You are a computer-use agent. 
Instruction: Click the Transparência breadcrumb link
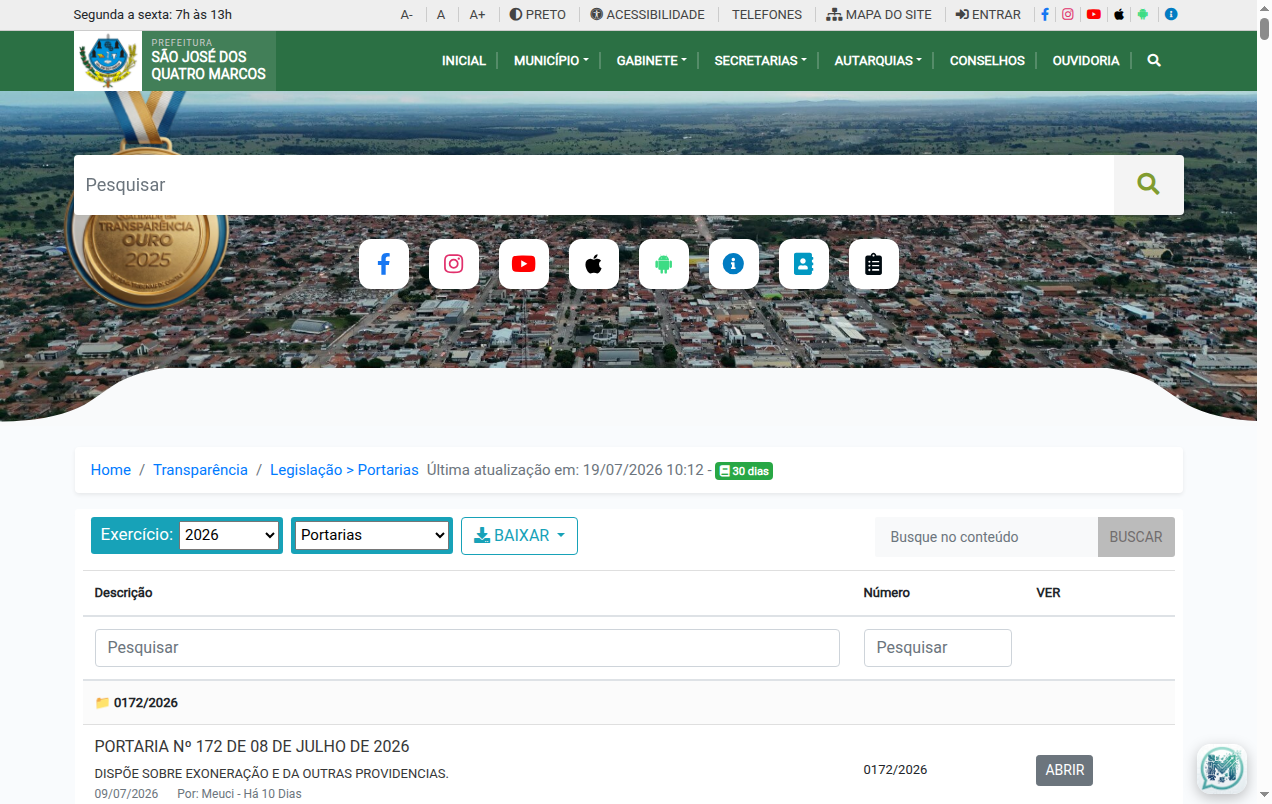[x=200, y=470]
